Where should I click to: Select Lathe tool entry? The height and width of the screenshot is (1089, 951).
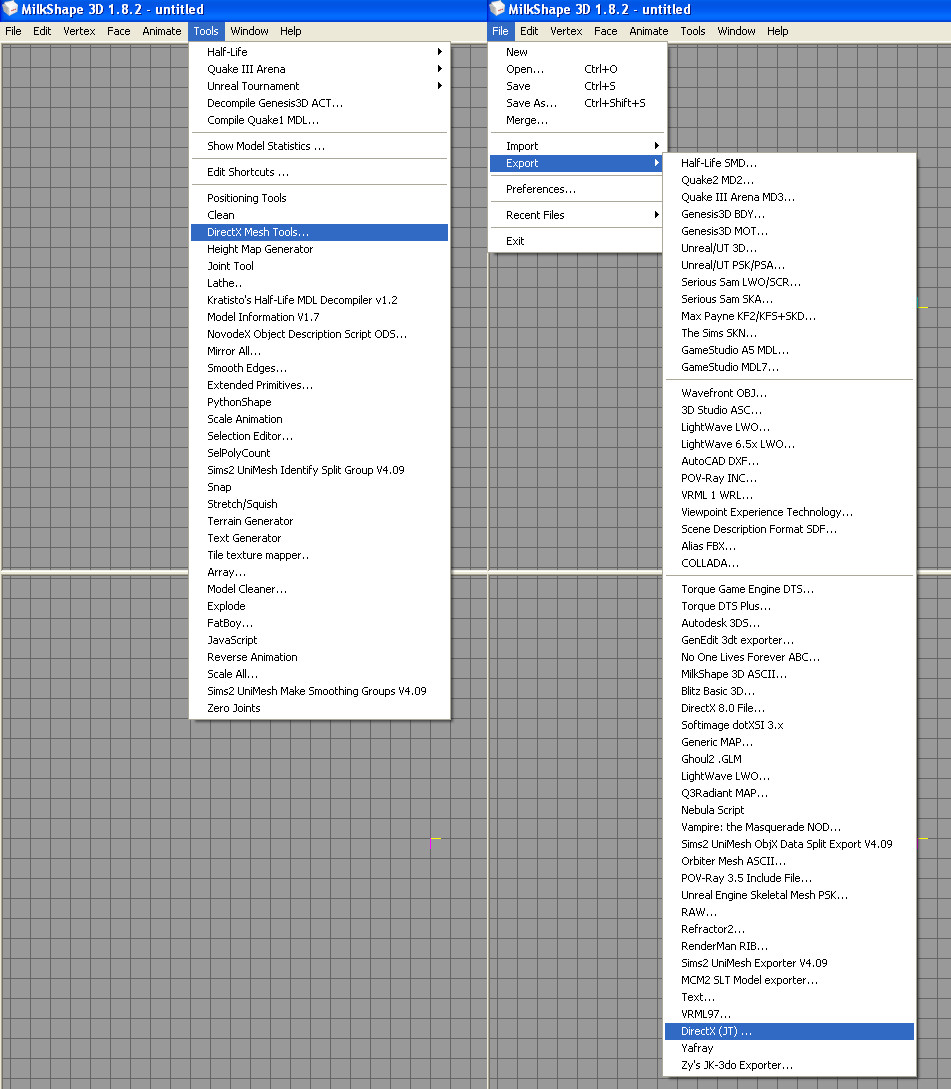click(319, 283)
